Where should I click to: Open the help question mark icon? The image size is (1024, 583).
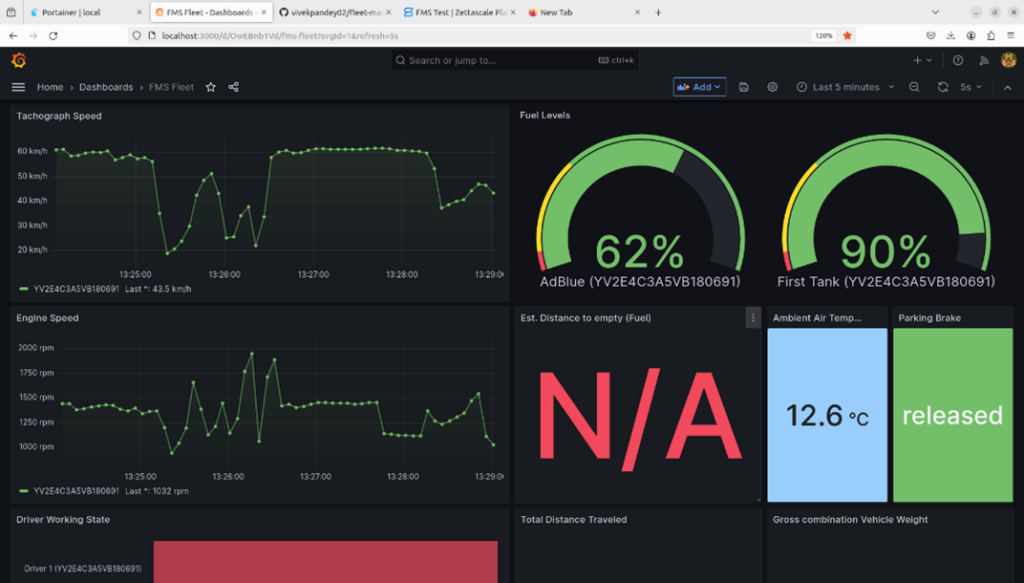tap(957, 60)
